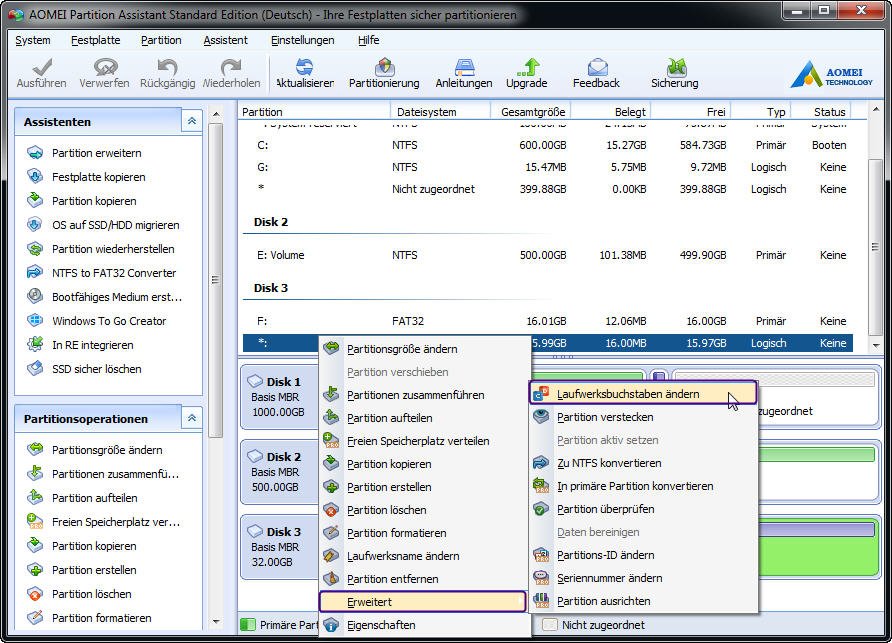Click Partition erstellen in Partitionsoperationen panel
Viewport: 892px width, 643px height.
[x=94, y=570]
